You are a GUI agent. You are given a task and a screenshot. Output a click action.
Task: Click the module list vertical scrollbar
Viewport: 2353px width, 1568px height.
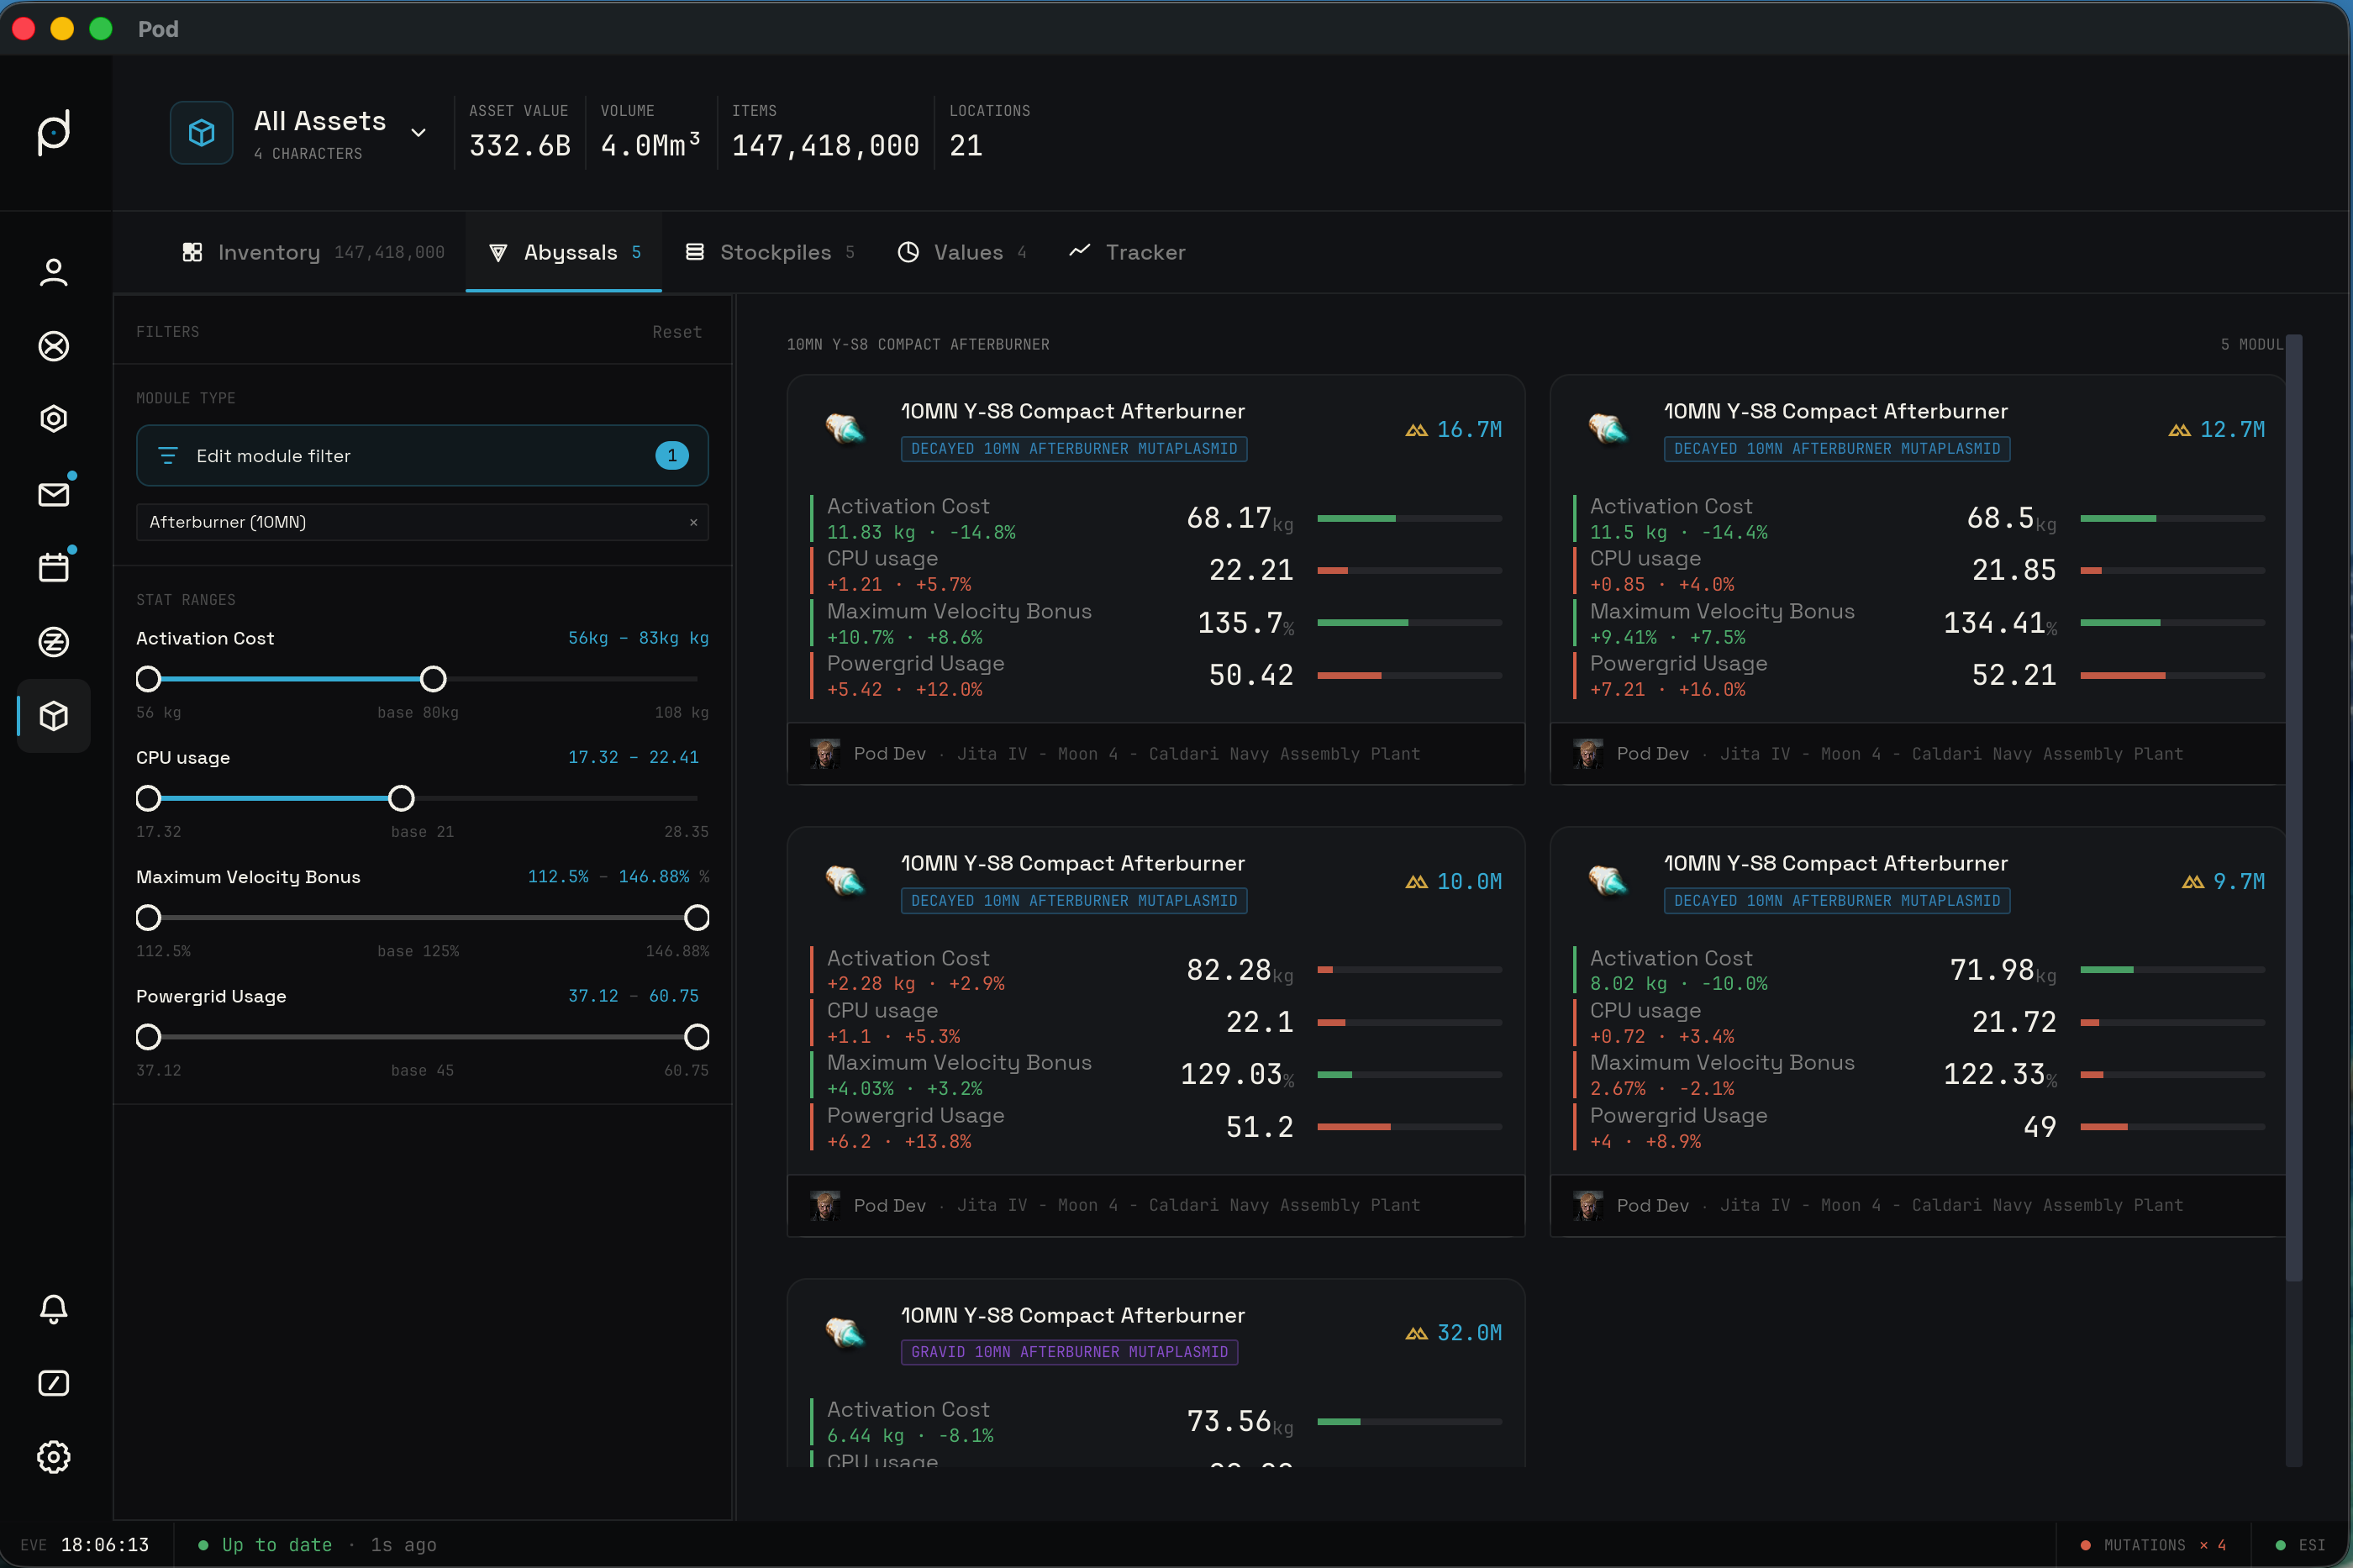(x=2294, y=808)
